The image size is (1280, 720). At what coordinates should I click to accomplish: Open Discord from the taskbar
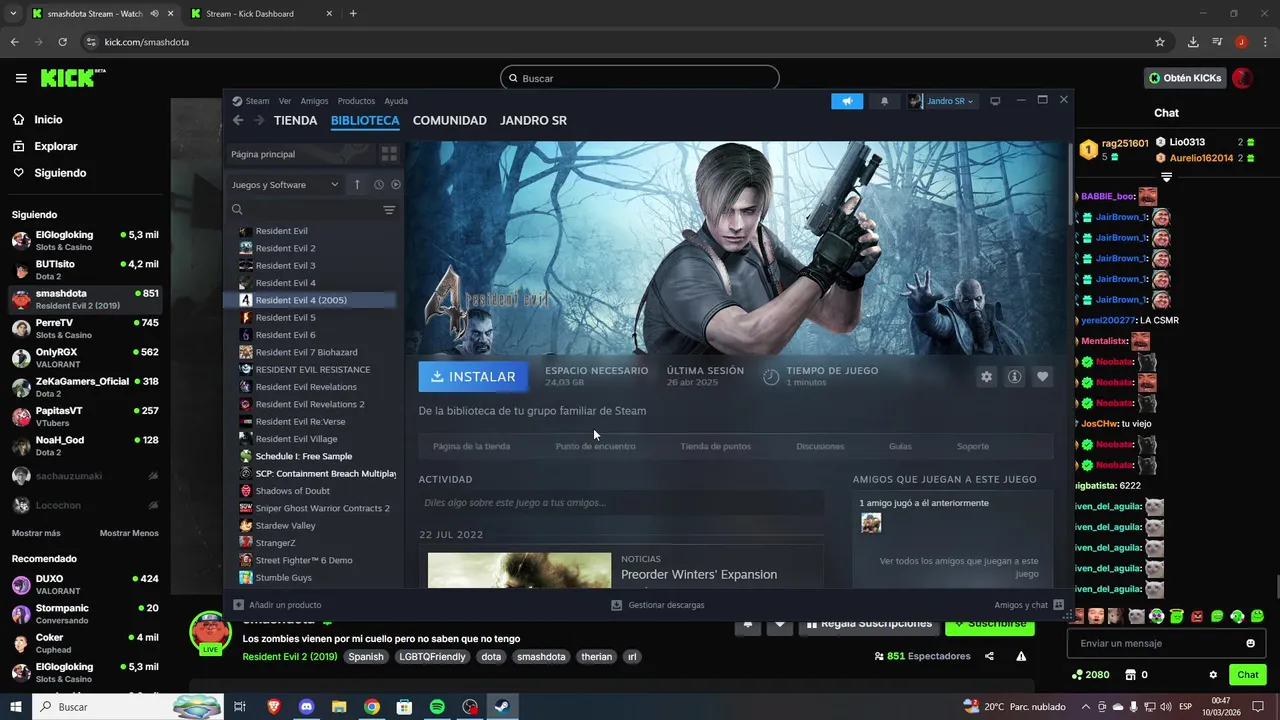pyautogui.click(x=306, y=707)
